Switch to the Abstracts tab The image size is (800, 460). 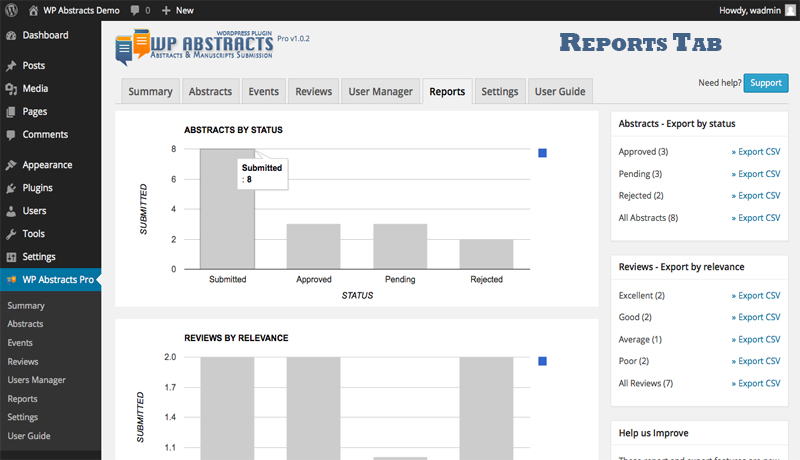[x=210, y=91]
